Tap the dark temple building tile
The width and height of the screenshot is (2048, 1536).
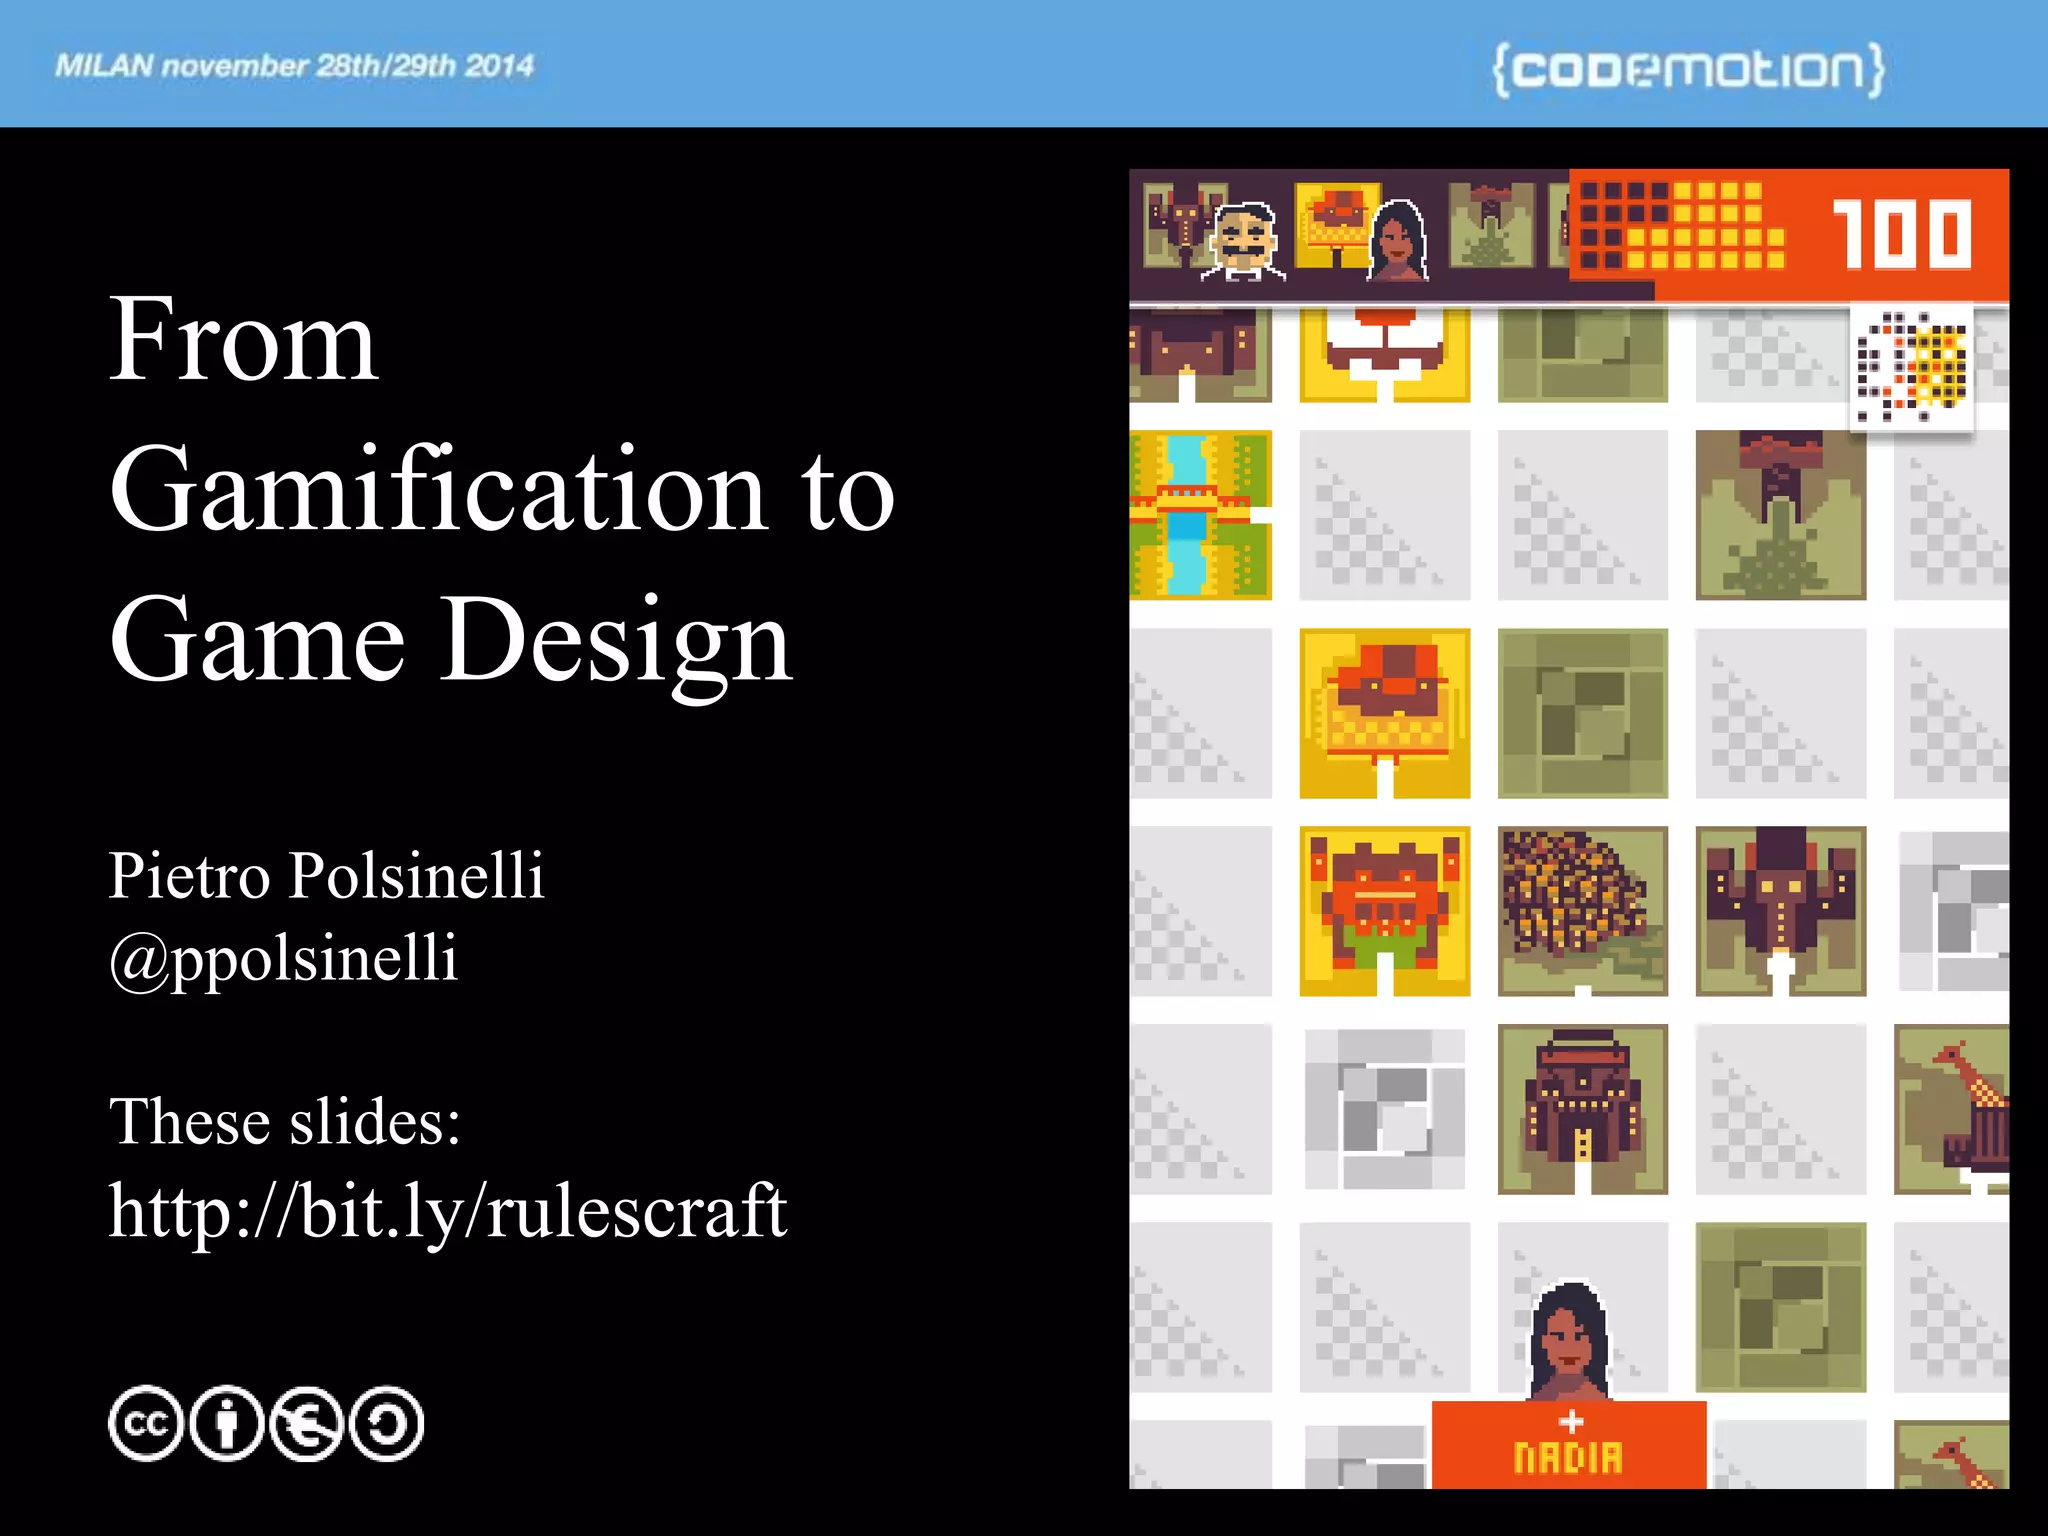coord(1582,1108)
